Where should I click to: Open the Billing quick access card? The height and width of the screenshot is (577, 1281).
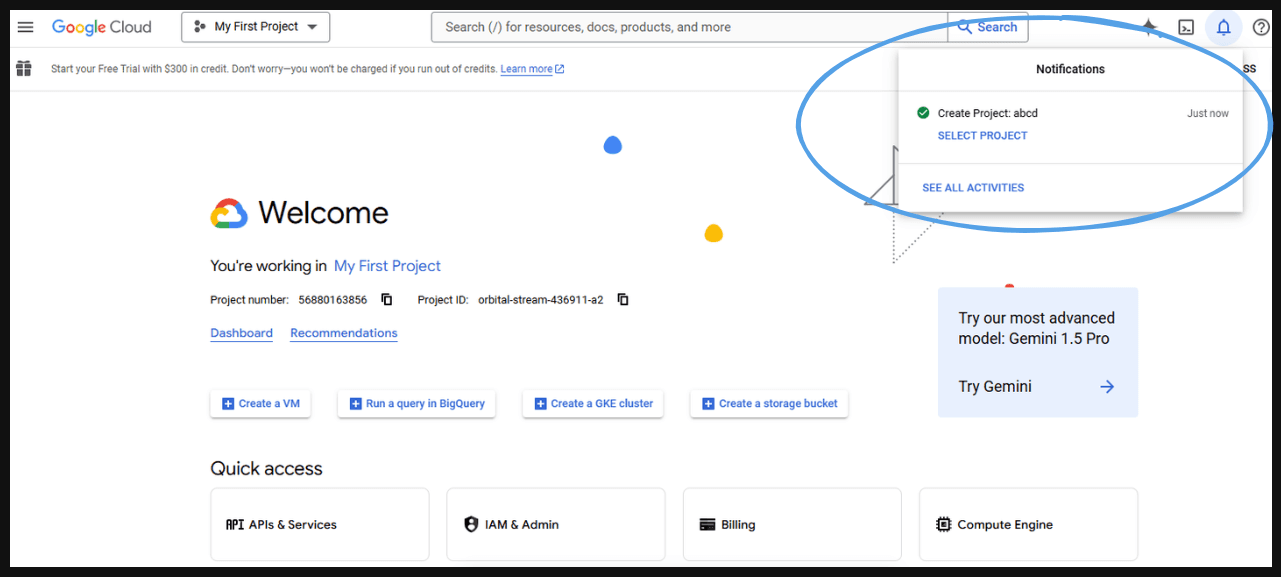pos(792,524)
